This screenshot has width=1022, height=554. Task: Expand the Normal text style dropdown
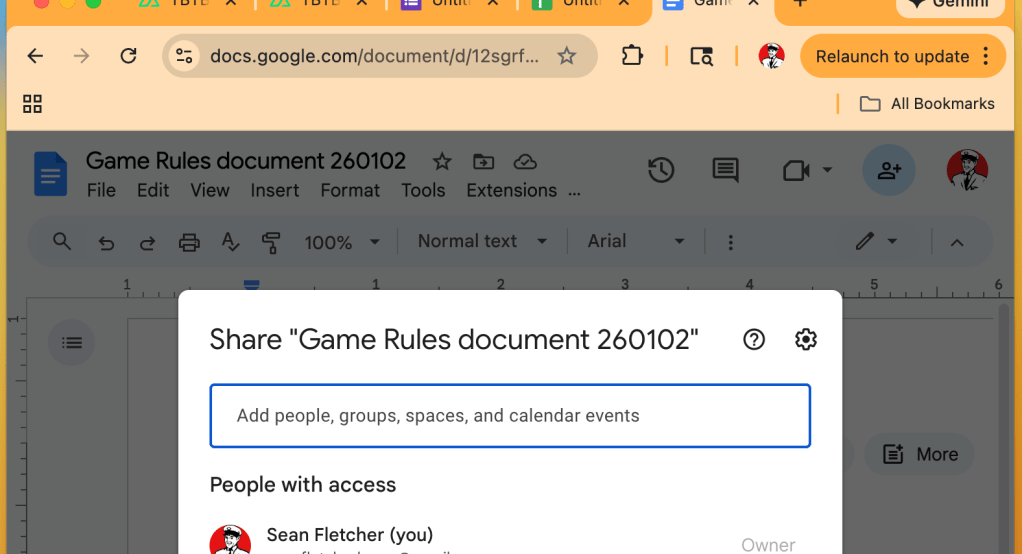click(482, 241)
